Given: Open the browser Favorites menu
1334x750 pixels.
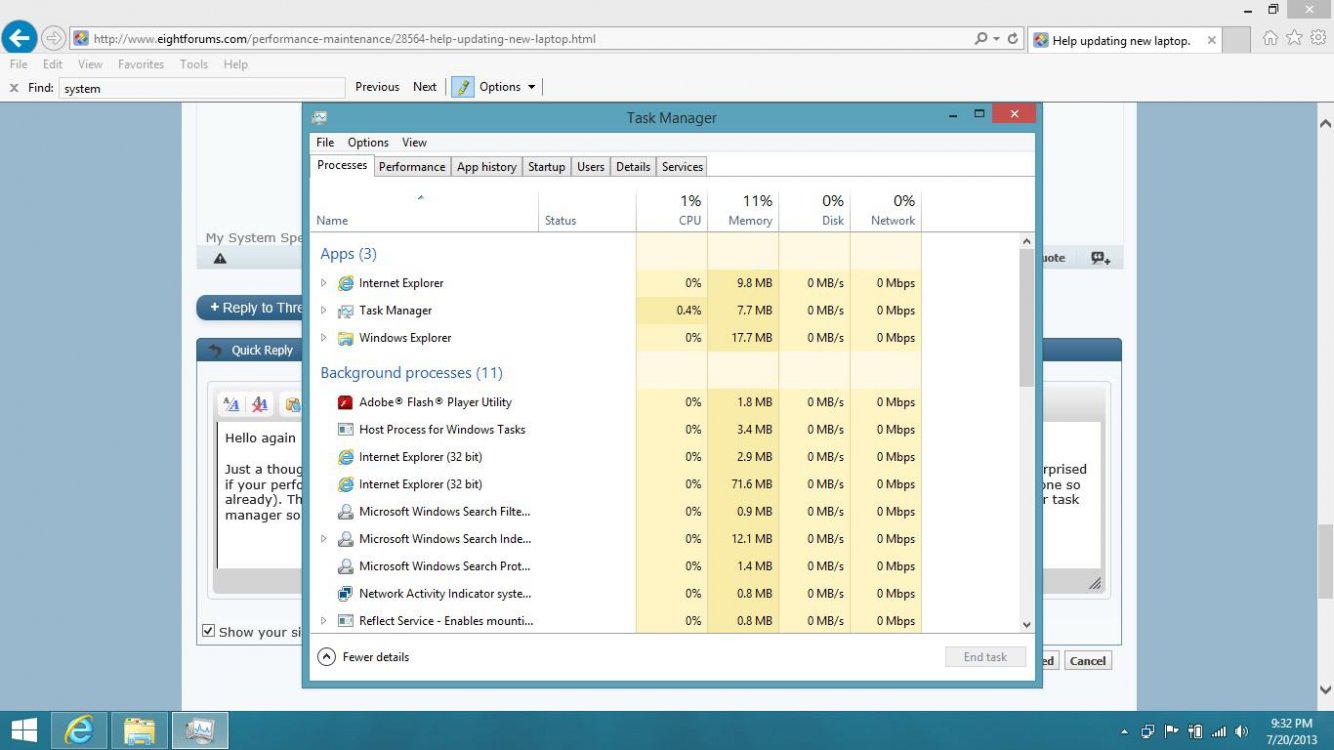Looking at the screenshot, I should (141, 64).
